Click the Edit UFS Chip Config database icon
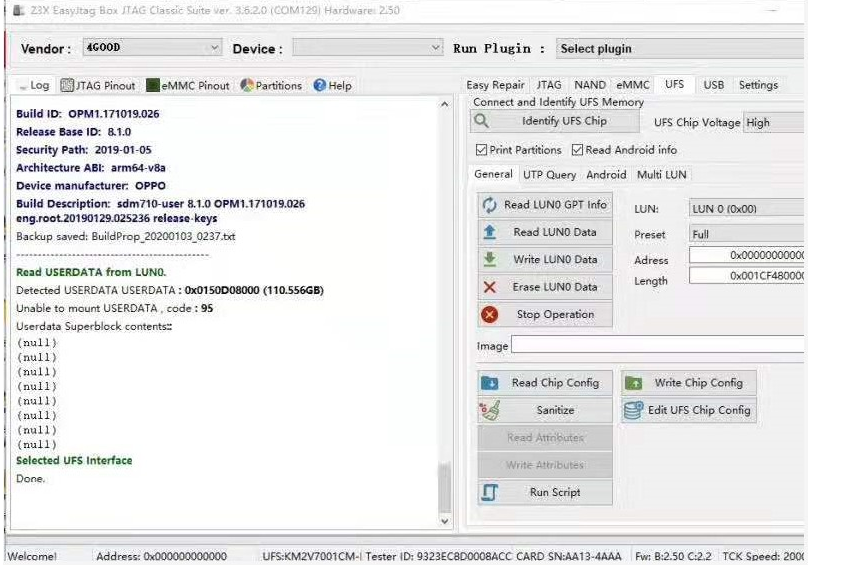841x565 pixels. point(633,410)
